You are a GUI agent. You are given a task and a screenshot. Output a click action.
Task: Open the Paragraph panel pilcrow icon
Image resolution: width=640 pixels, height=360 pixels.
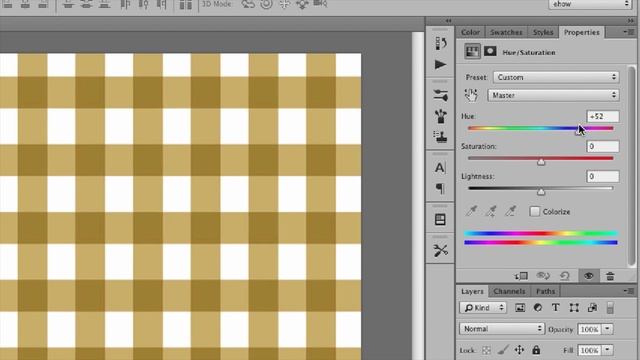(440, 188)
